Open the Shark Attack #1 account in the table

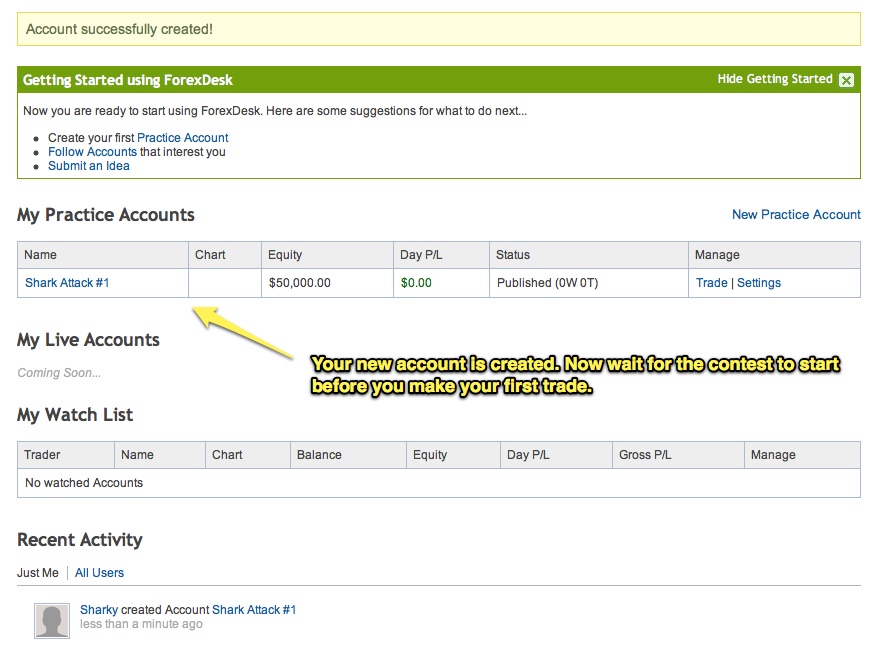(x=67, y=283)
